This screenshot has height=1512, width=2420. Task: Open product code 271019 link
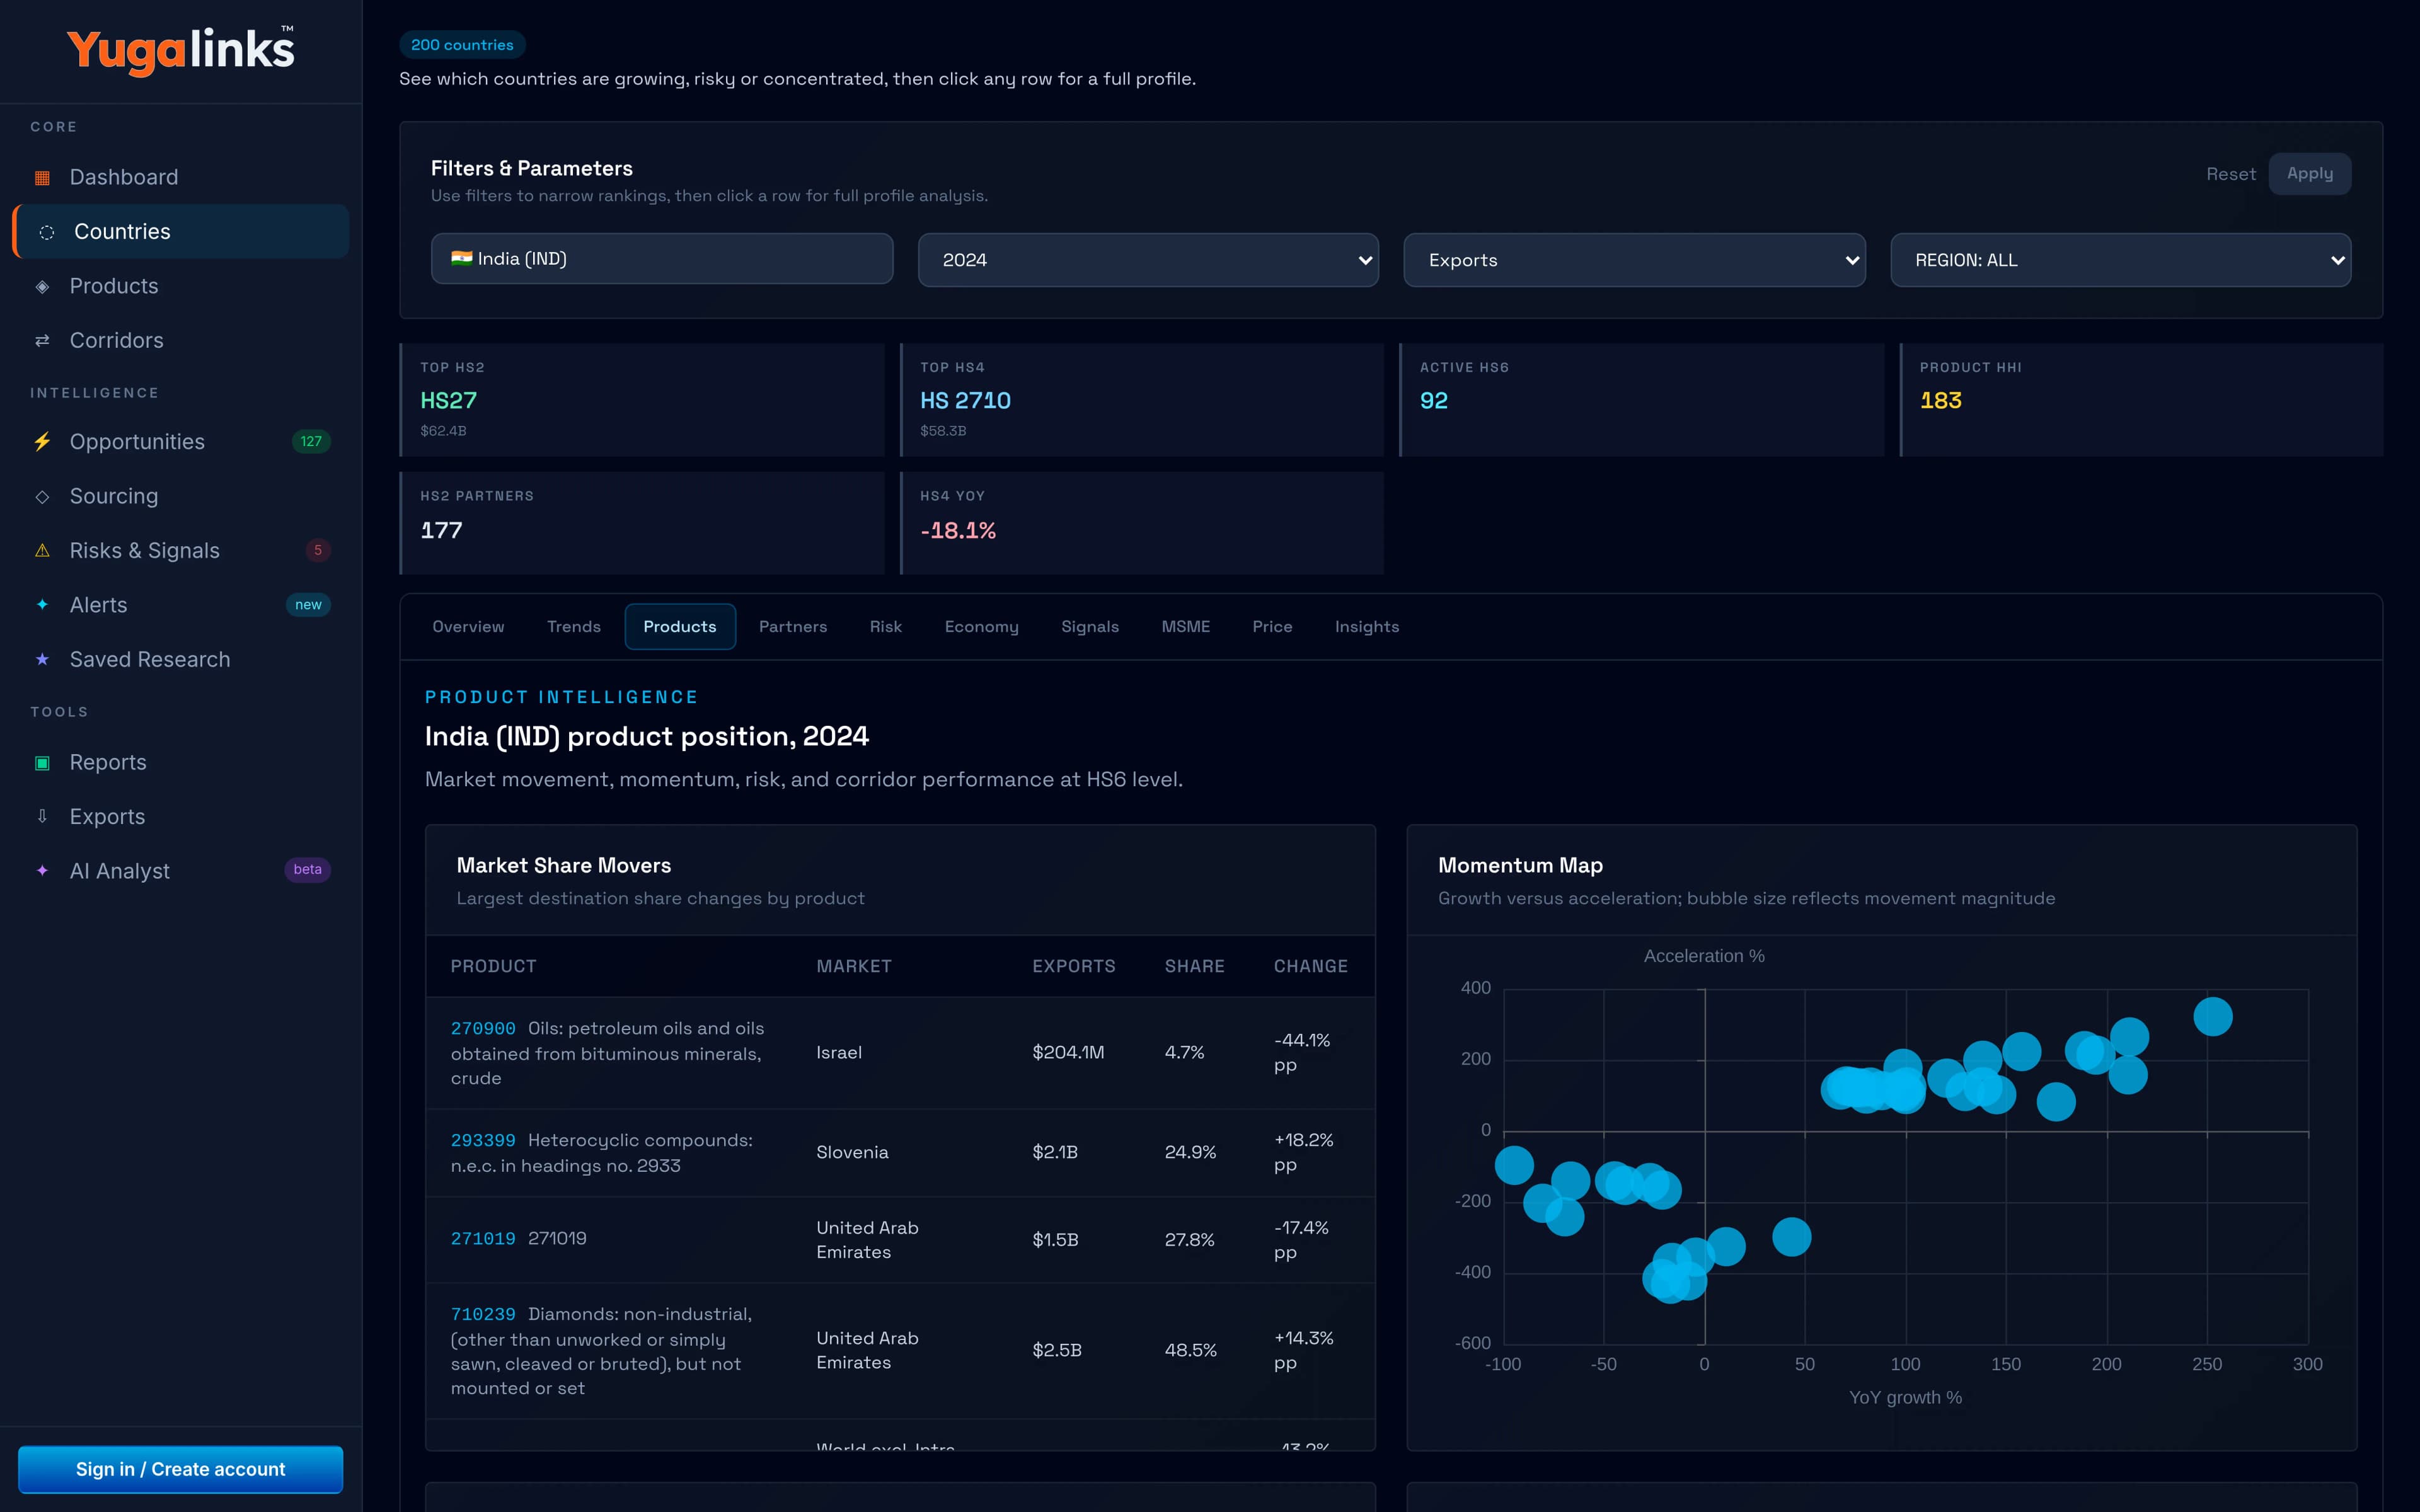click(483, 1239)
